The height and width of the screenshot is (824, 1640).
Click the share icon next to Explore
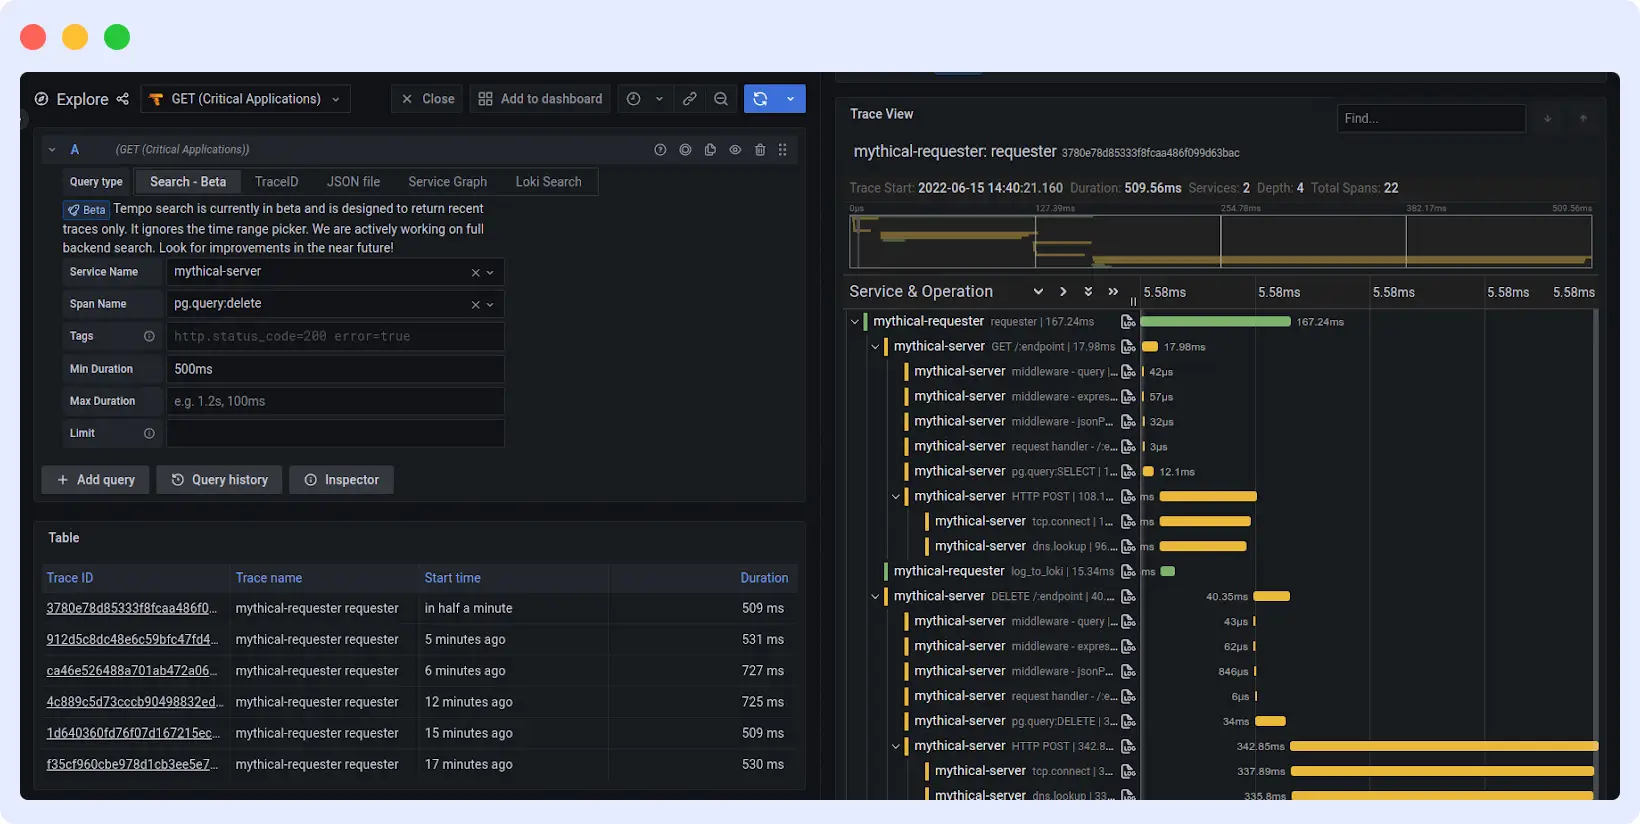[x=123, y=99]
